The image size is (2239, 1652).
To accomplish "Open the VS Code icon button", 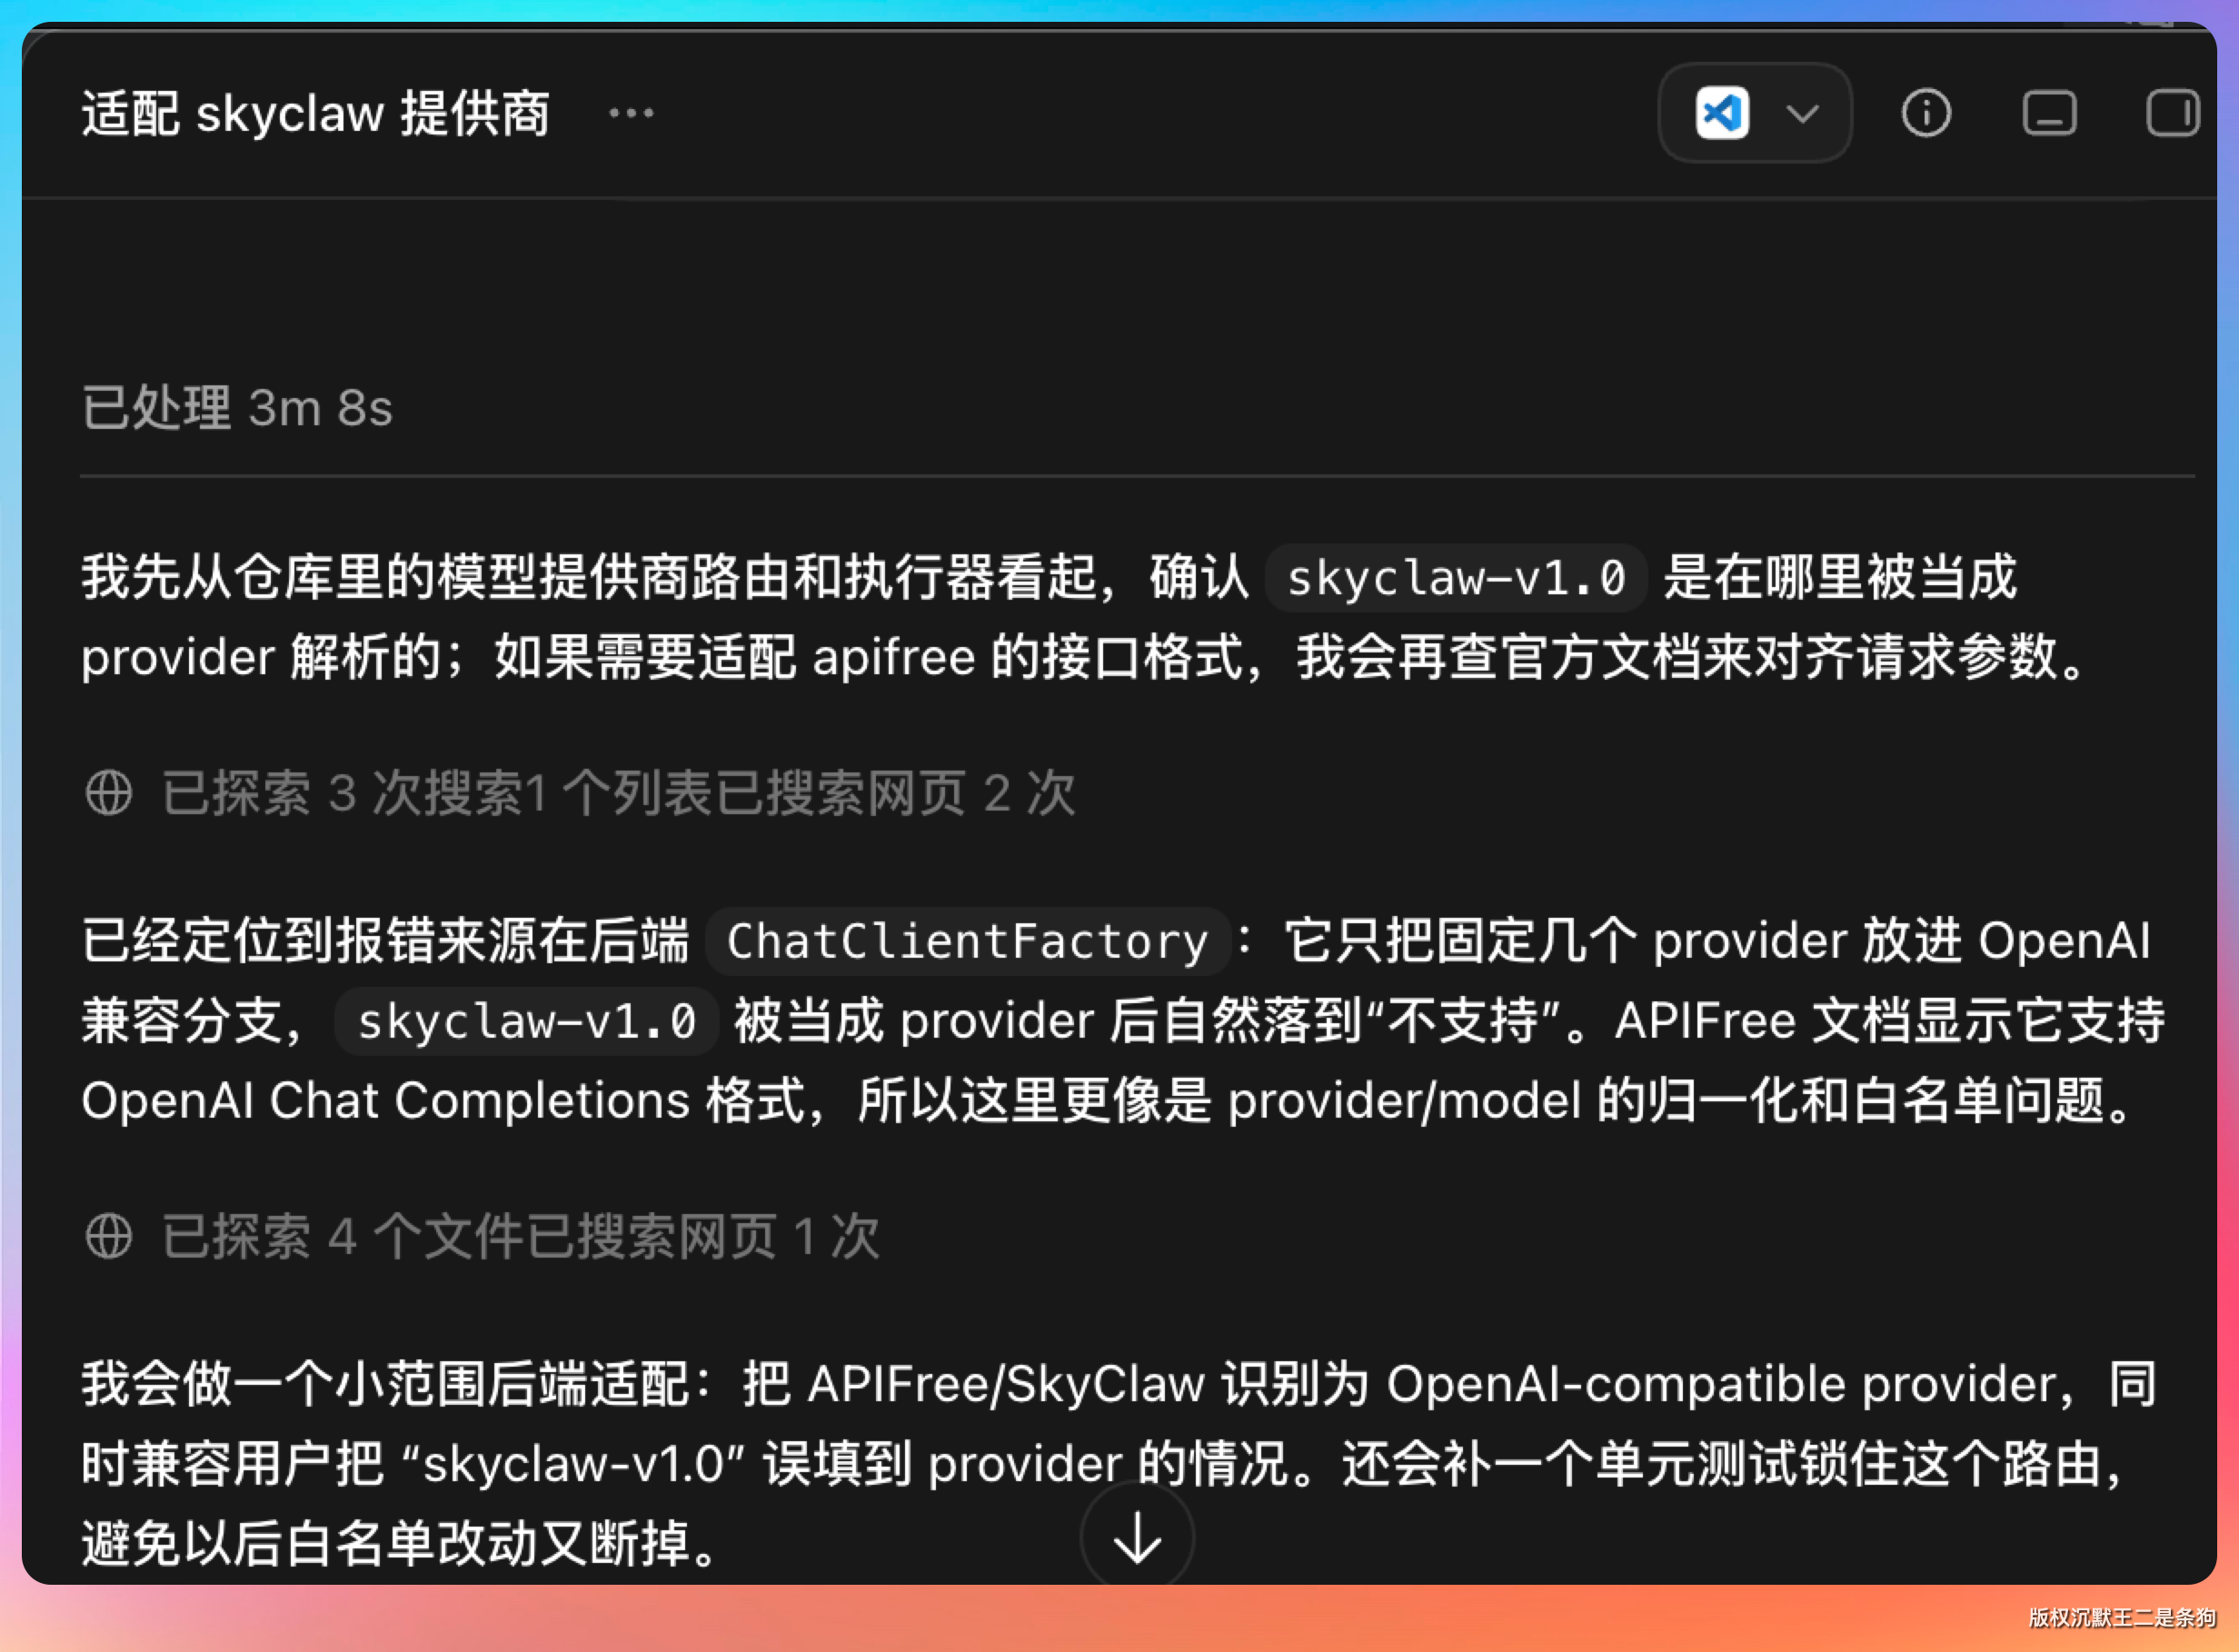I will point(1722,113).
